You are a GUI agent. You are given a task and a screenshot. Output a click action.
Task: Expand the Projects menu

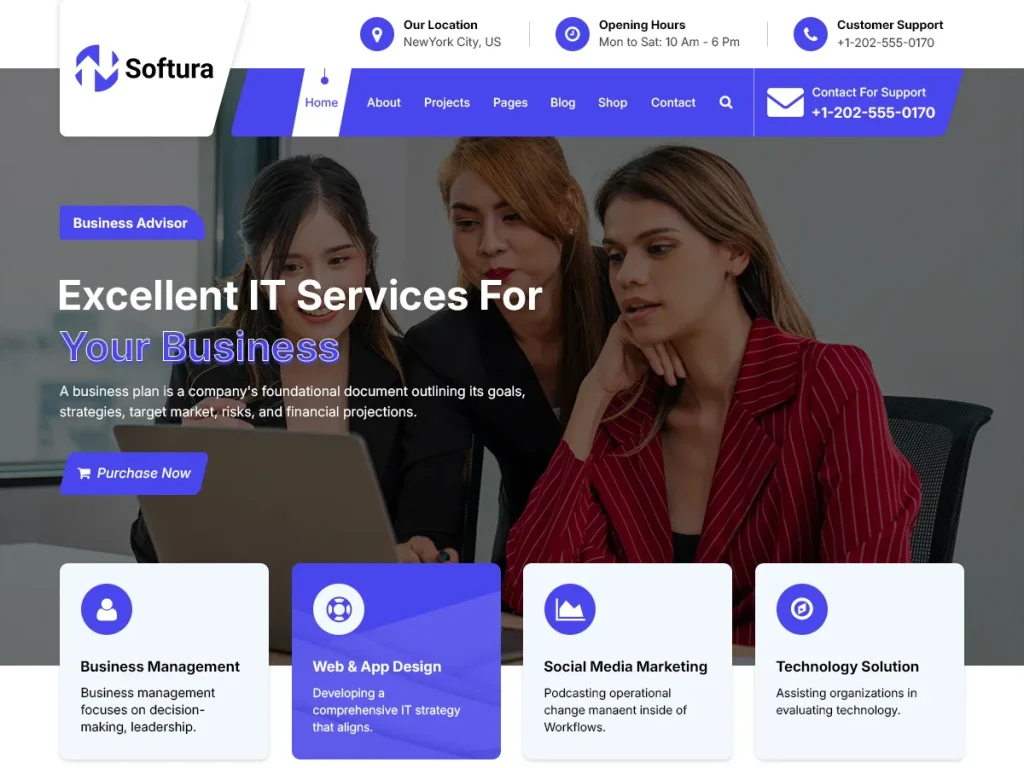pos(447,103)
